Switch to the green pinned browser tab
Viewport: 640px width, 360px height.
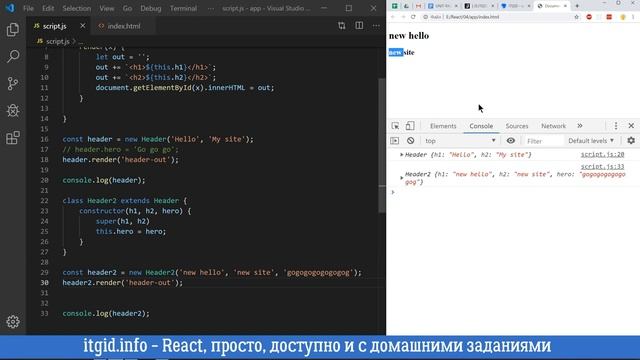point(395,6)
